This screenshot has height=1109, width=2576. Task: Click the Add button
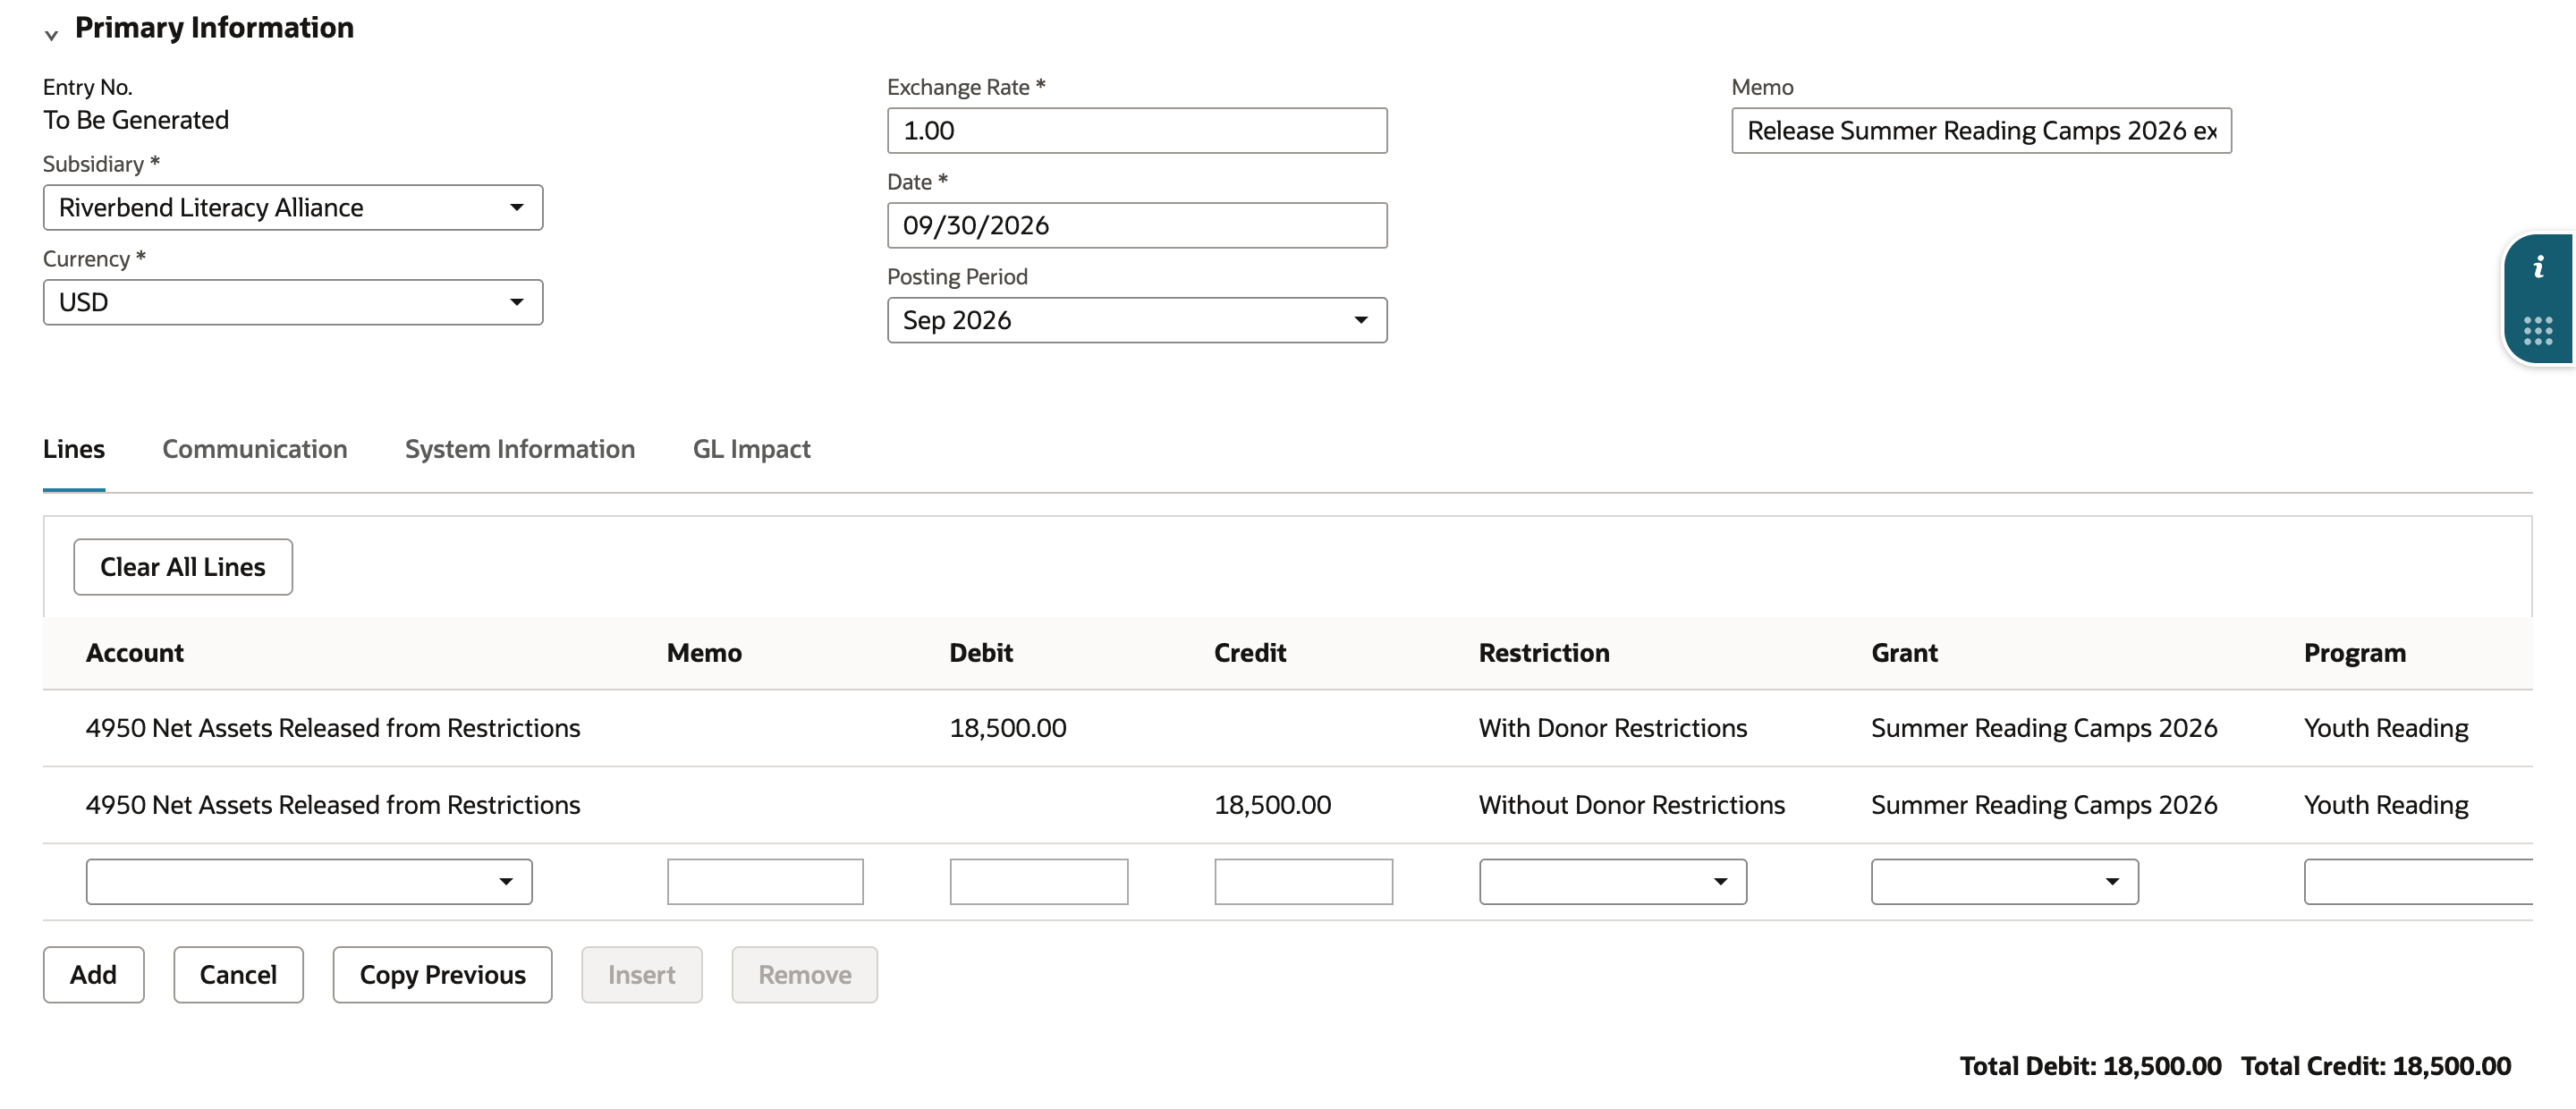[93, 975]
